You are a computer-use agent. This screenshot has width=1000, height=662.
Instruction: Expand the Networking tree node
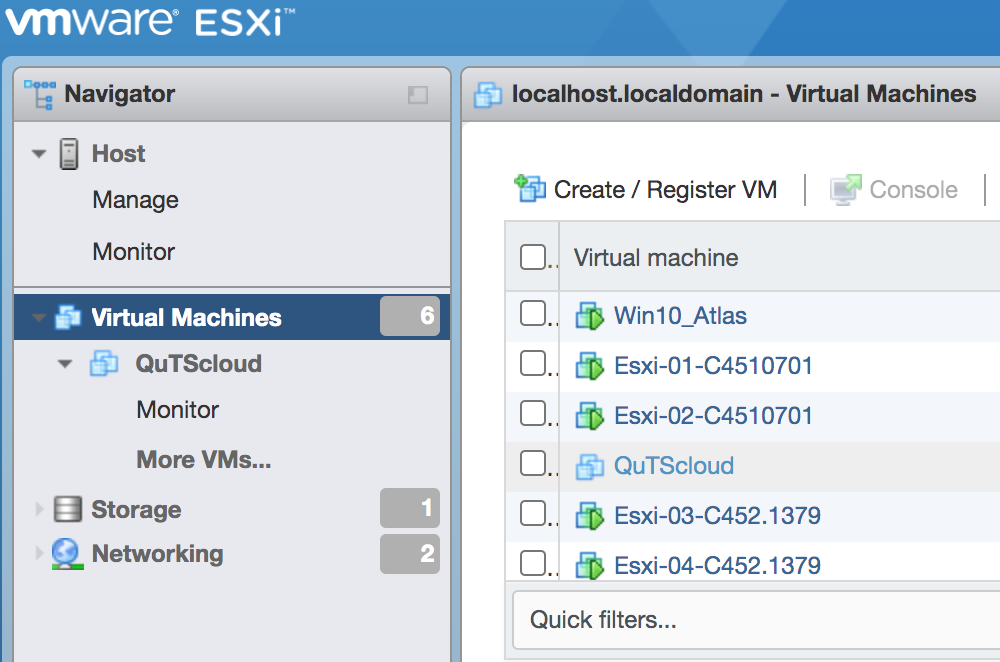pos(39,553)
